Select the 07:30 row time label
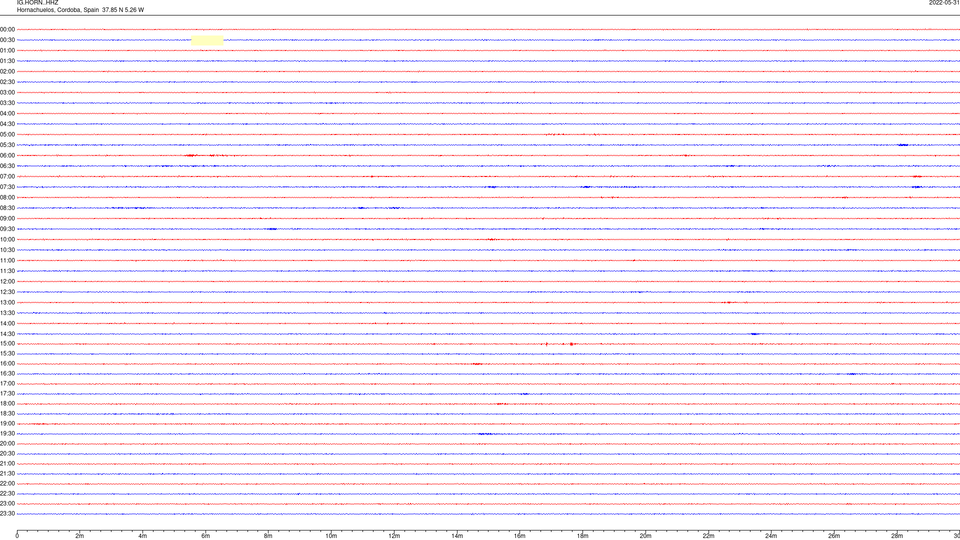Image resolution: width=960 pixels, height=540 pixels. pos(7,187)
